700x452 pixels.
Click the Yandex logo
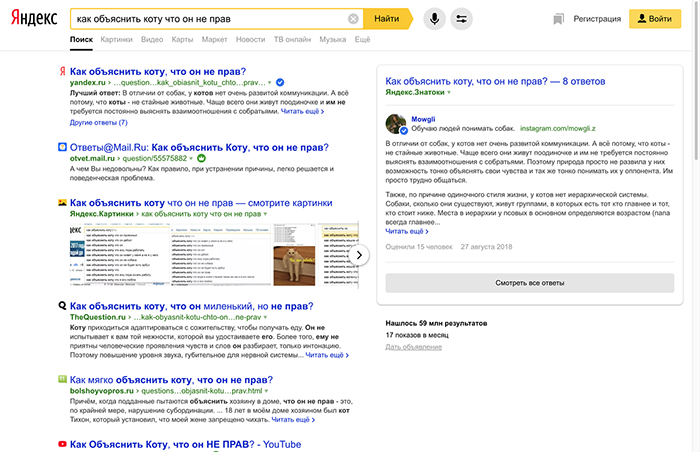33,18
